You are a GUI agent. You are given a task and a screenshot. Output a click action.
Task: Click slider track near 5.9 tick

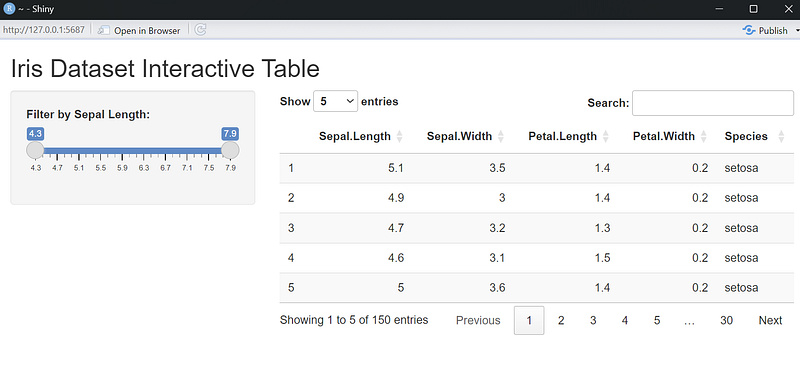[122, 151]
